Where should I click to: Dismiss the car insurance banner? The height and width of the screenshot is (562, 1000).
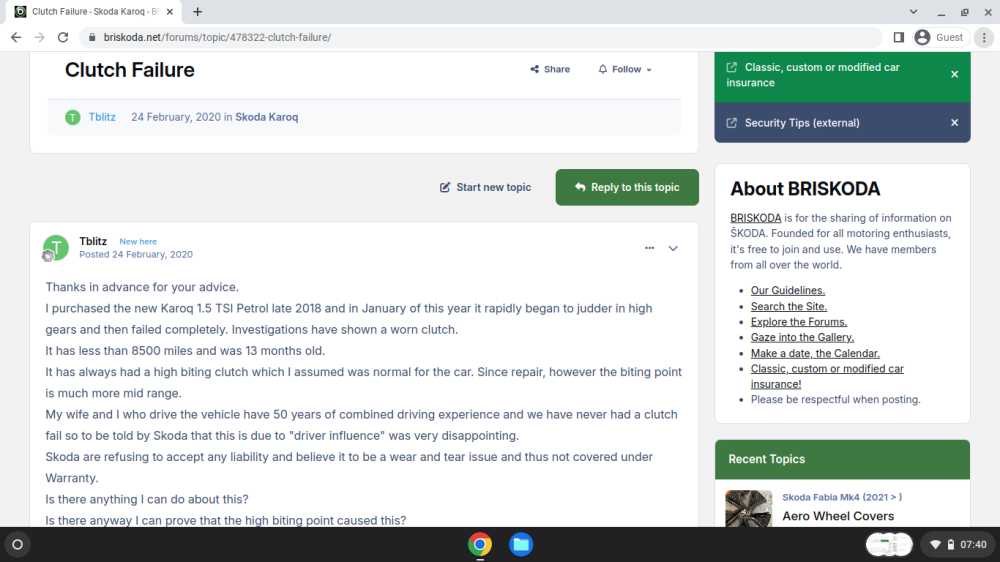(x=955, y=75)
